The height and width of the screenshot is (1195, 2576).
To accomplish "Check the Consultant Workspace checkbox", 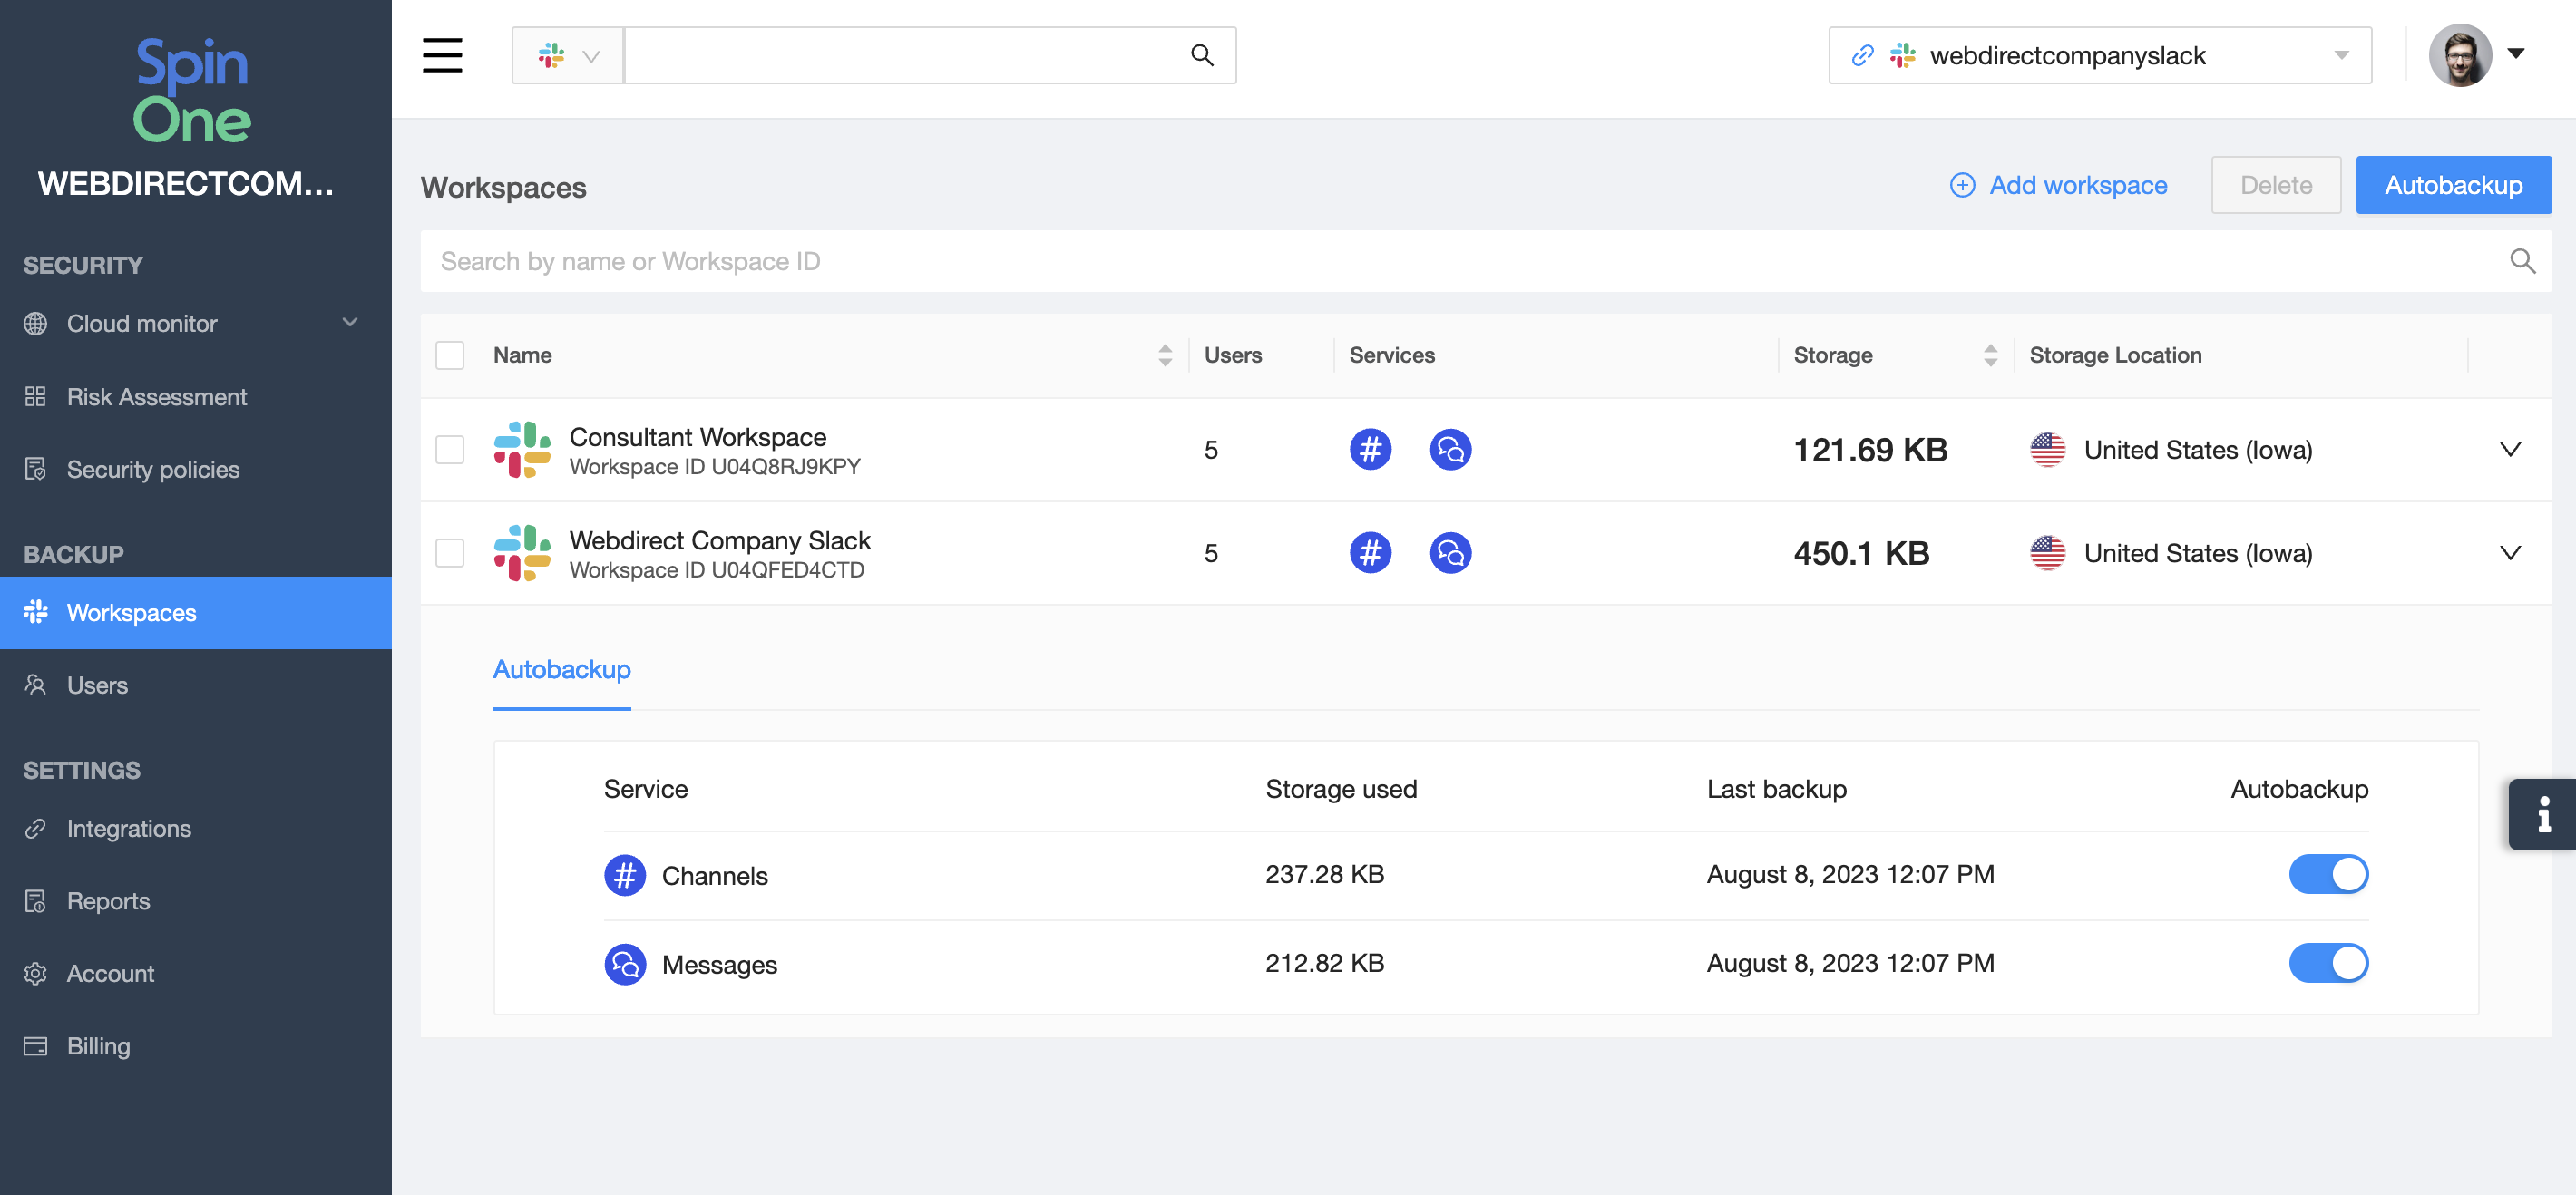I will point(450,450).
